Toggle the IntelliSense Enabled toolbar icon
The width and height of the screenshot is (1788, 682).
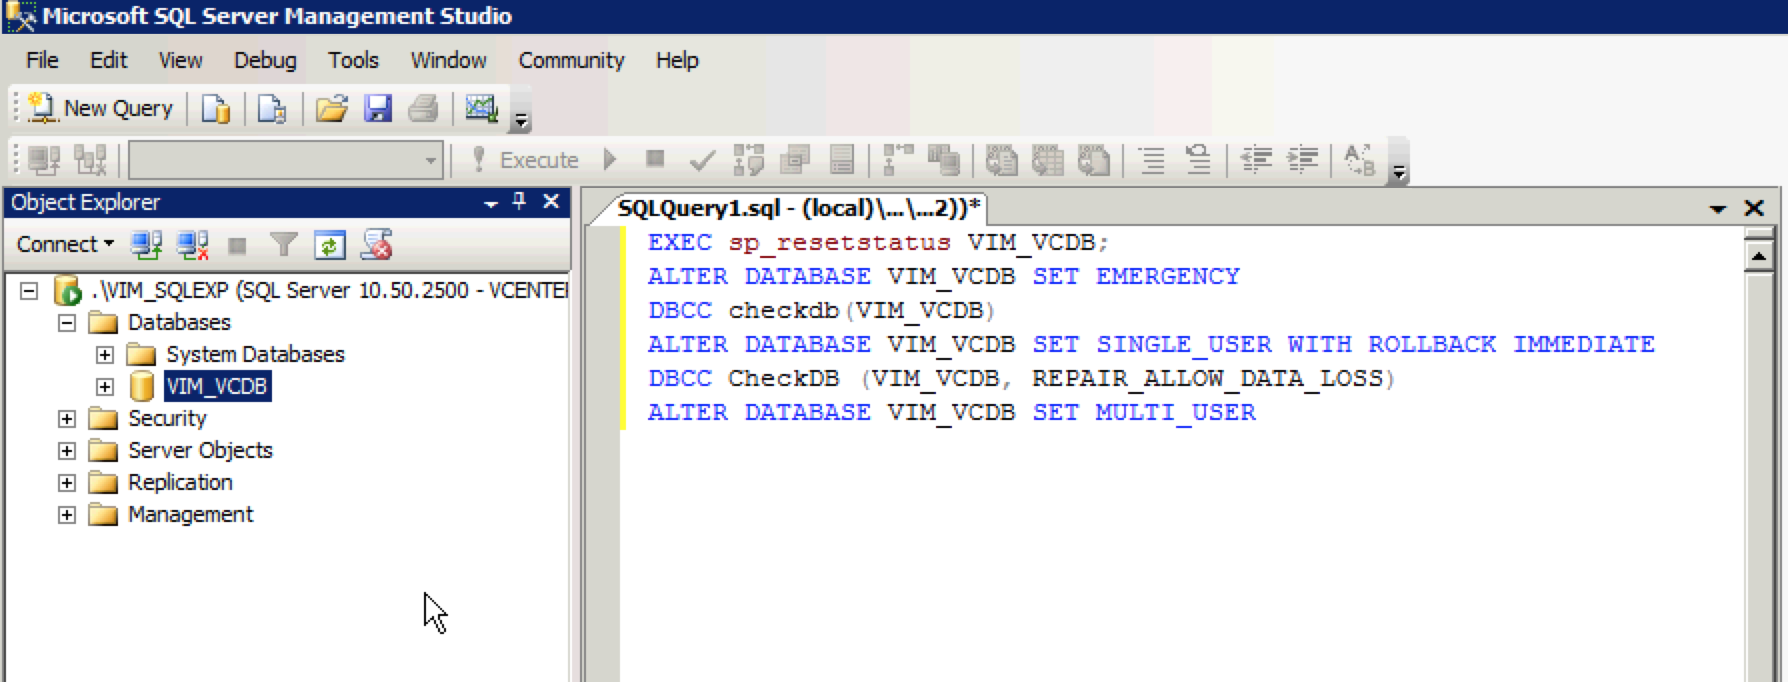pos(842,160)
